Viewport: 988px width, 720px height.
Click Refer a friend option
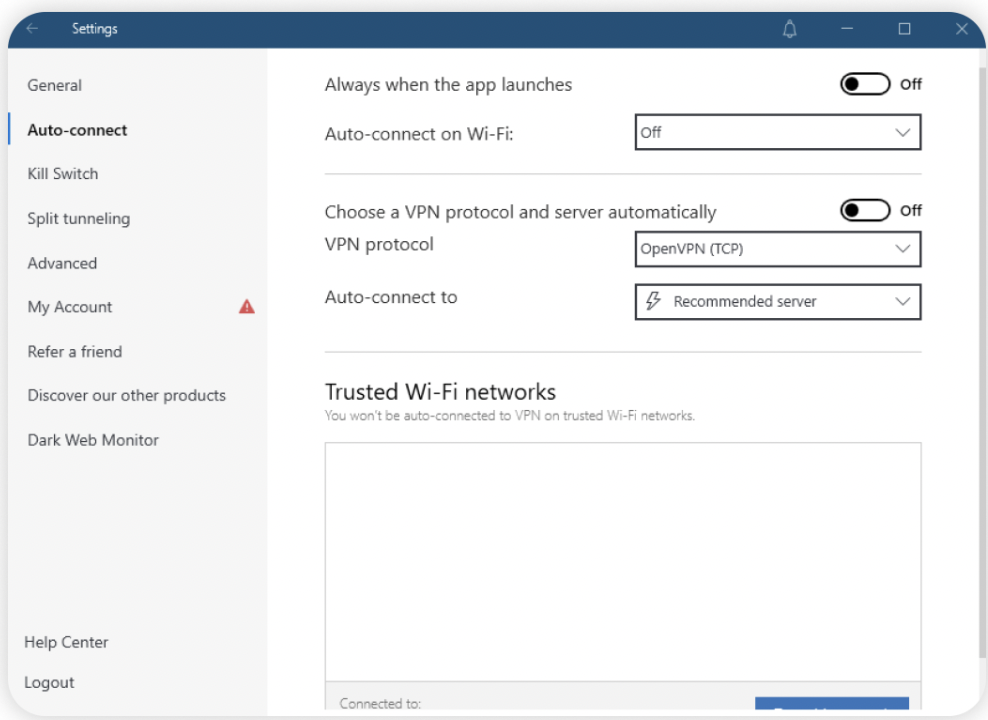pos(75,352)
